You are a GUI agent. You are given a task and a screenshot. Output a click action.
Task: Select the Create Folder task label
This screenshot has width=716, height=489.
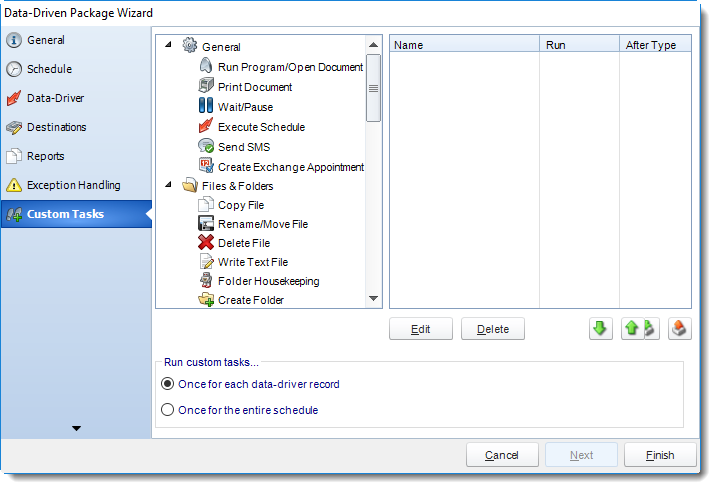click(251, 300)
